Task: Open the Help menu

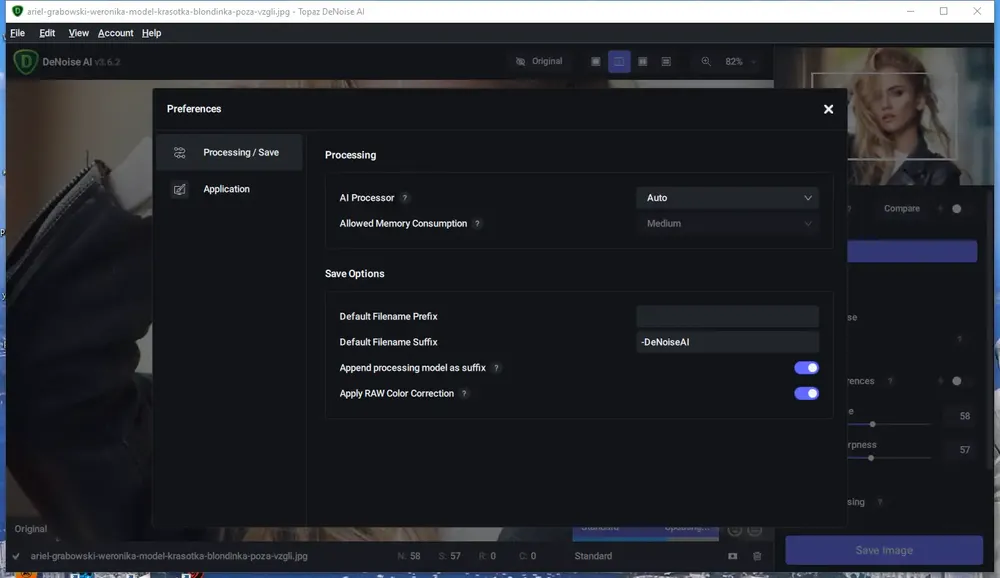Action: [x=151, y=33]
